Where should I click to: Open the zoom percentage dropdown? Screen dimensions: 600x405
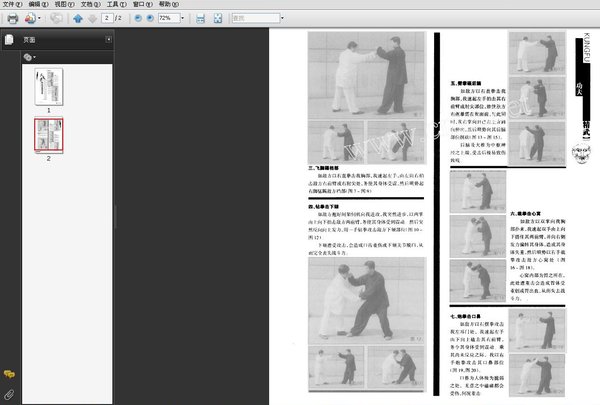pyautogui.click(x=179, y=18)
